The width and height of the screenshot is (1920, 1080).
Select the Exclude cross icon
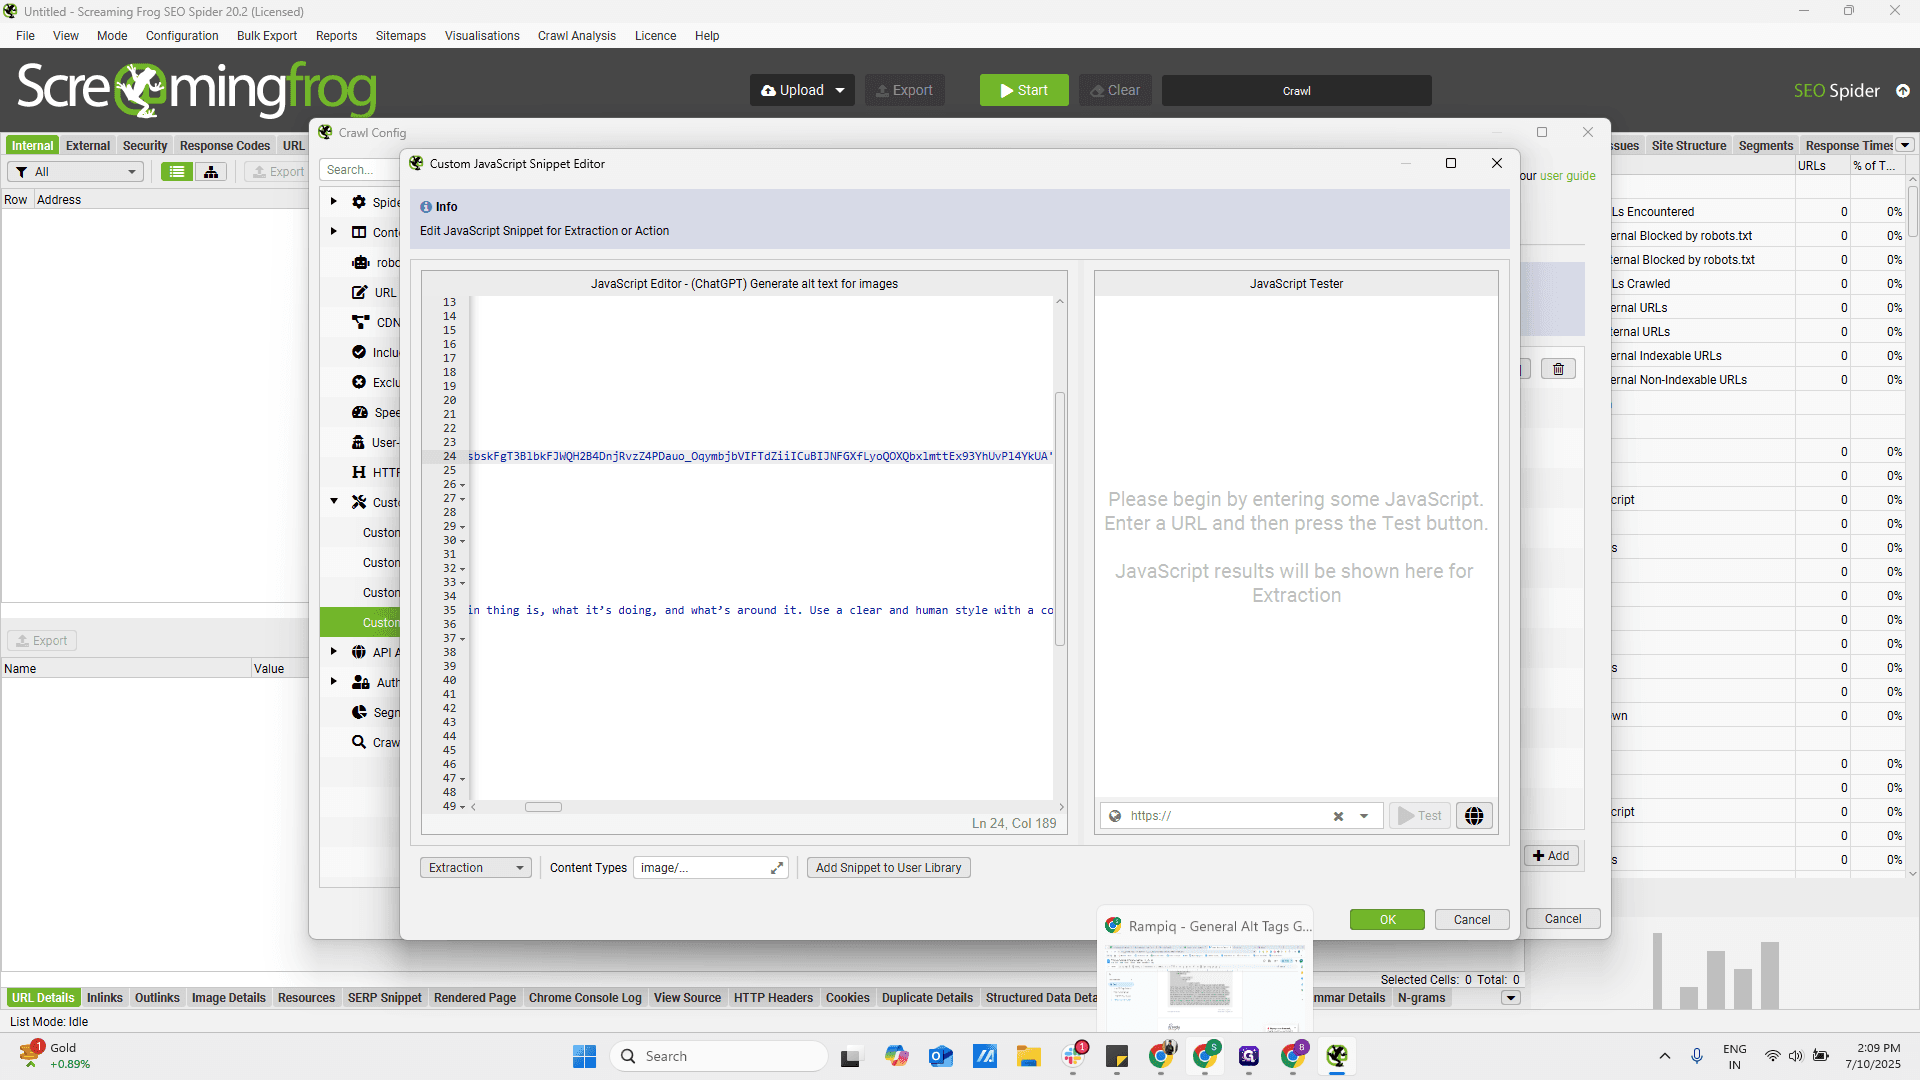tap(359, 382)
